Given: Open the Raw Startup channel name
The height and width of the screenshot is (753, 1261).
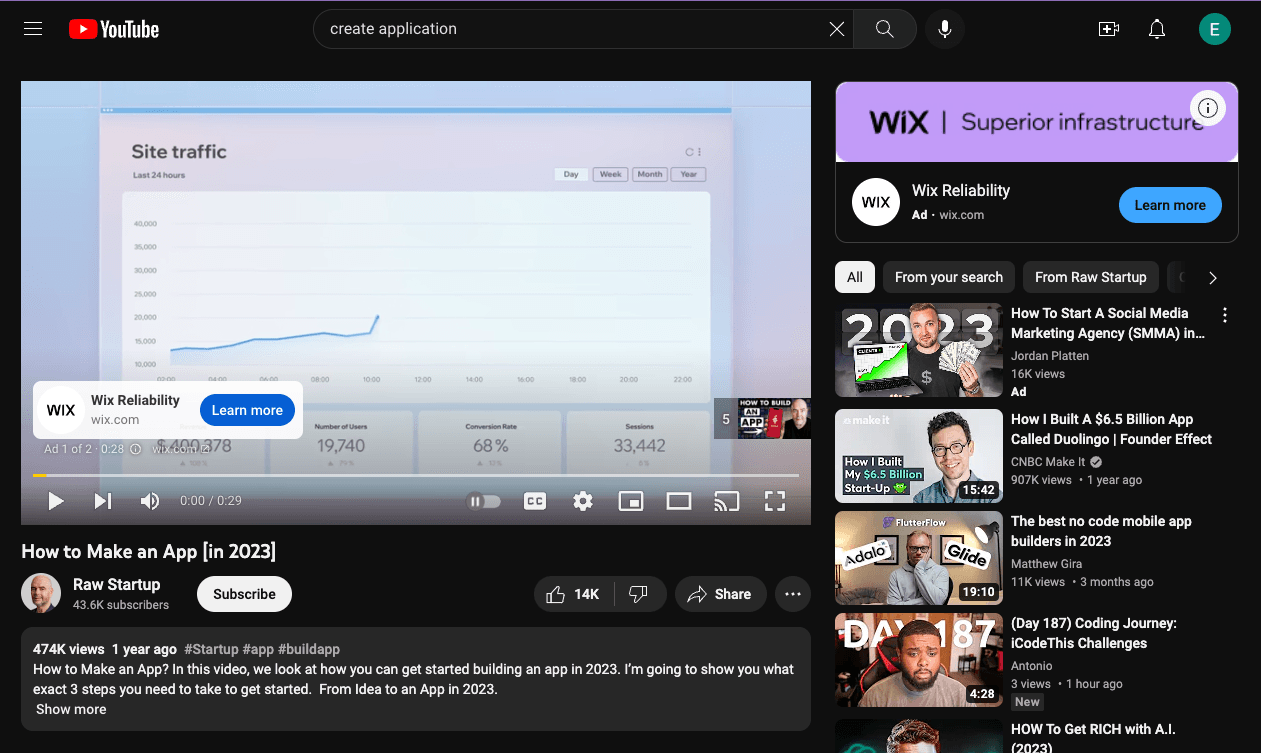Looking at the screenshot, I should pyautogui.click(x=116, y=584).
